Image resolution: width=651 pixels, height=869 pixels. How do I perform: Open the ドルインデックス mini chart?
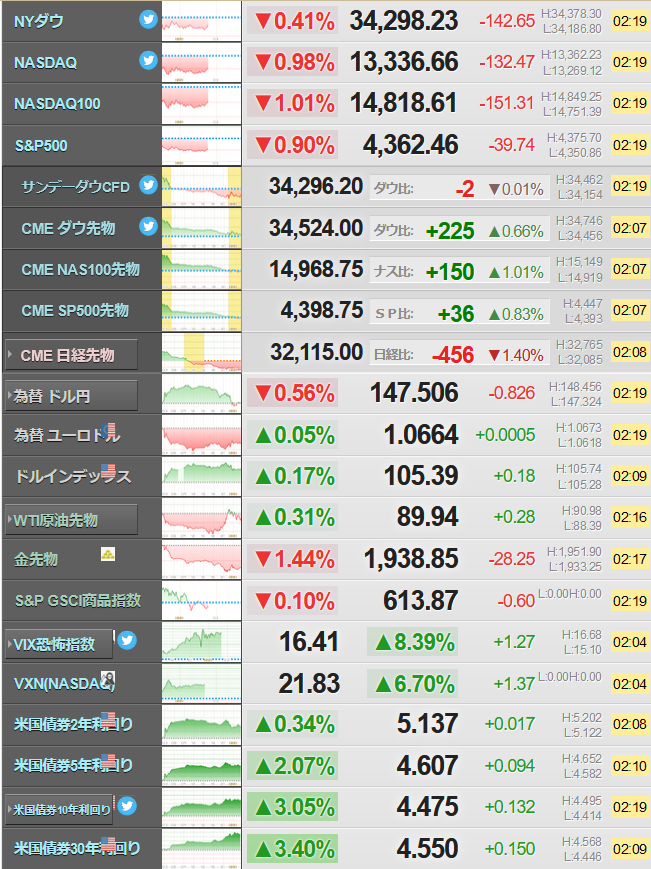(x=202, y=476)
